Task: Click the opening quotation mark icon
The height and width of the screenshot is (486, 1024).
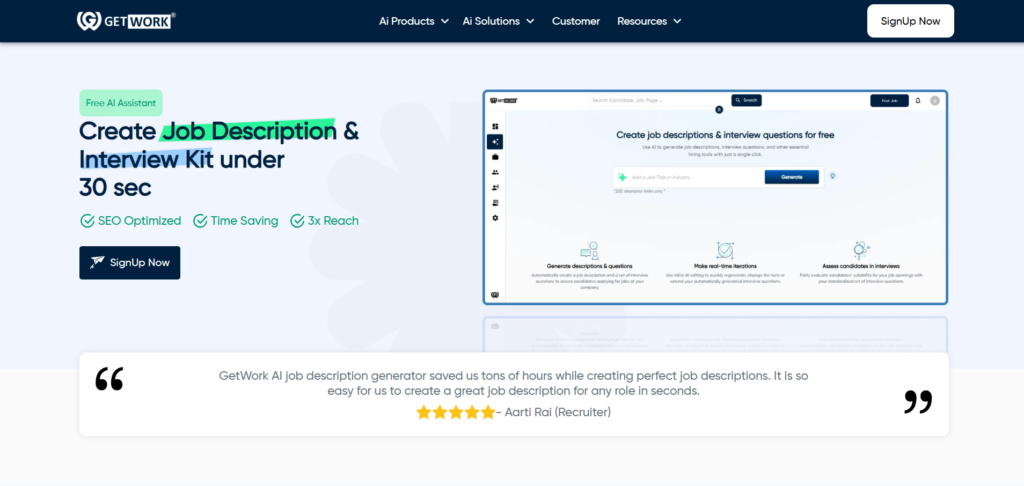Action: tap(109, 379)
